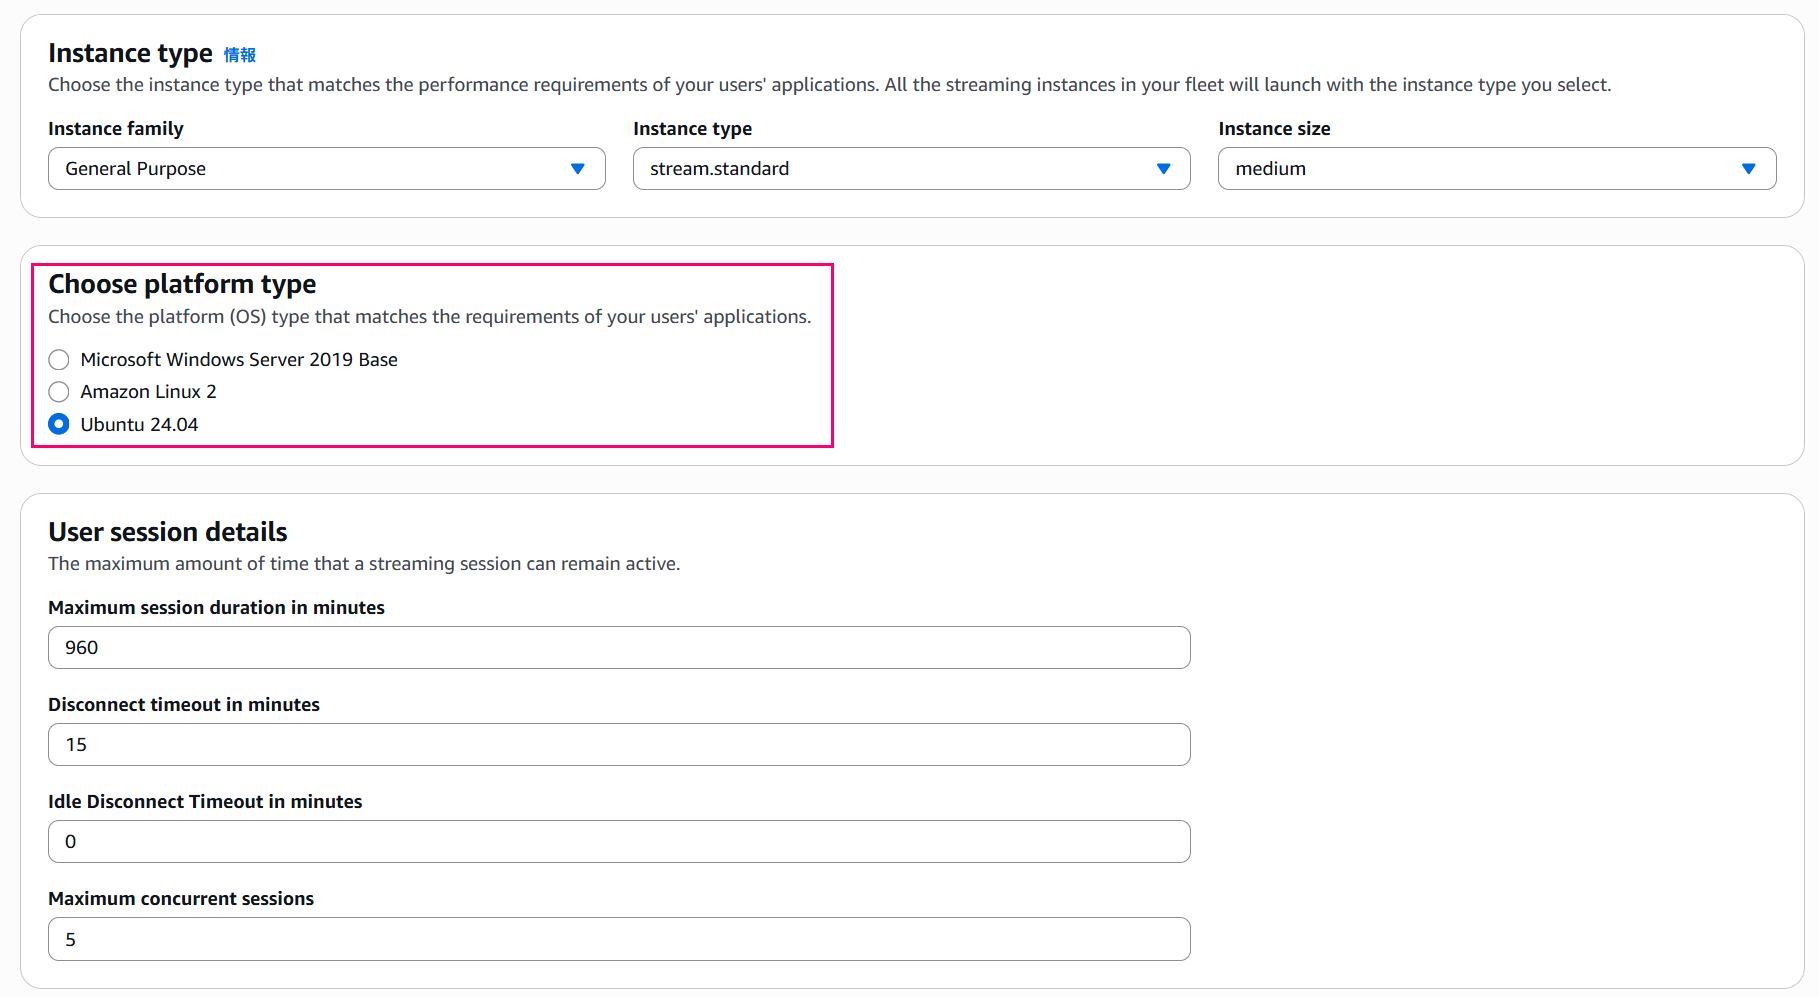Click the User session details heading

point(167,532)
